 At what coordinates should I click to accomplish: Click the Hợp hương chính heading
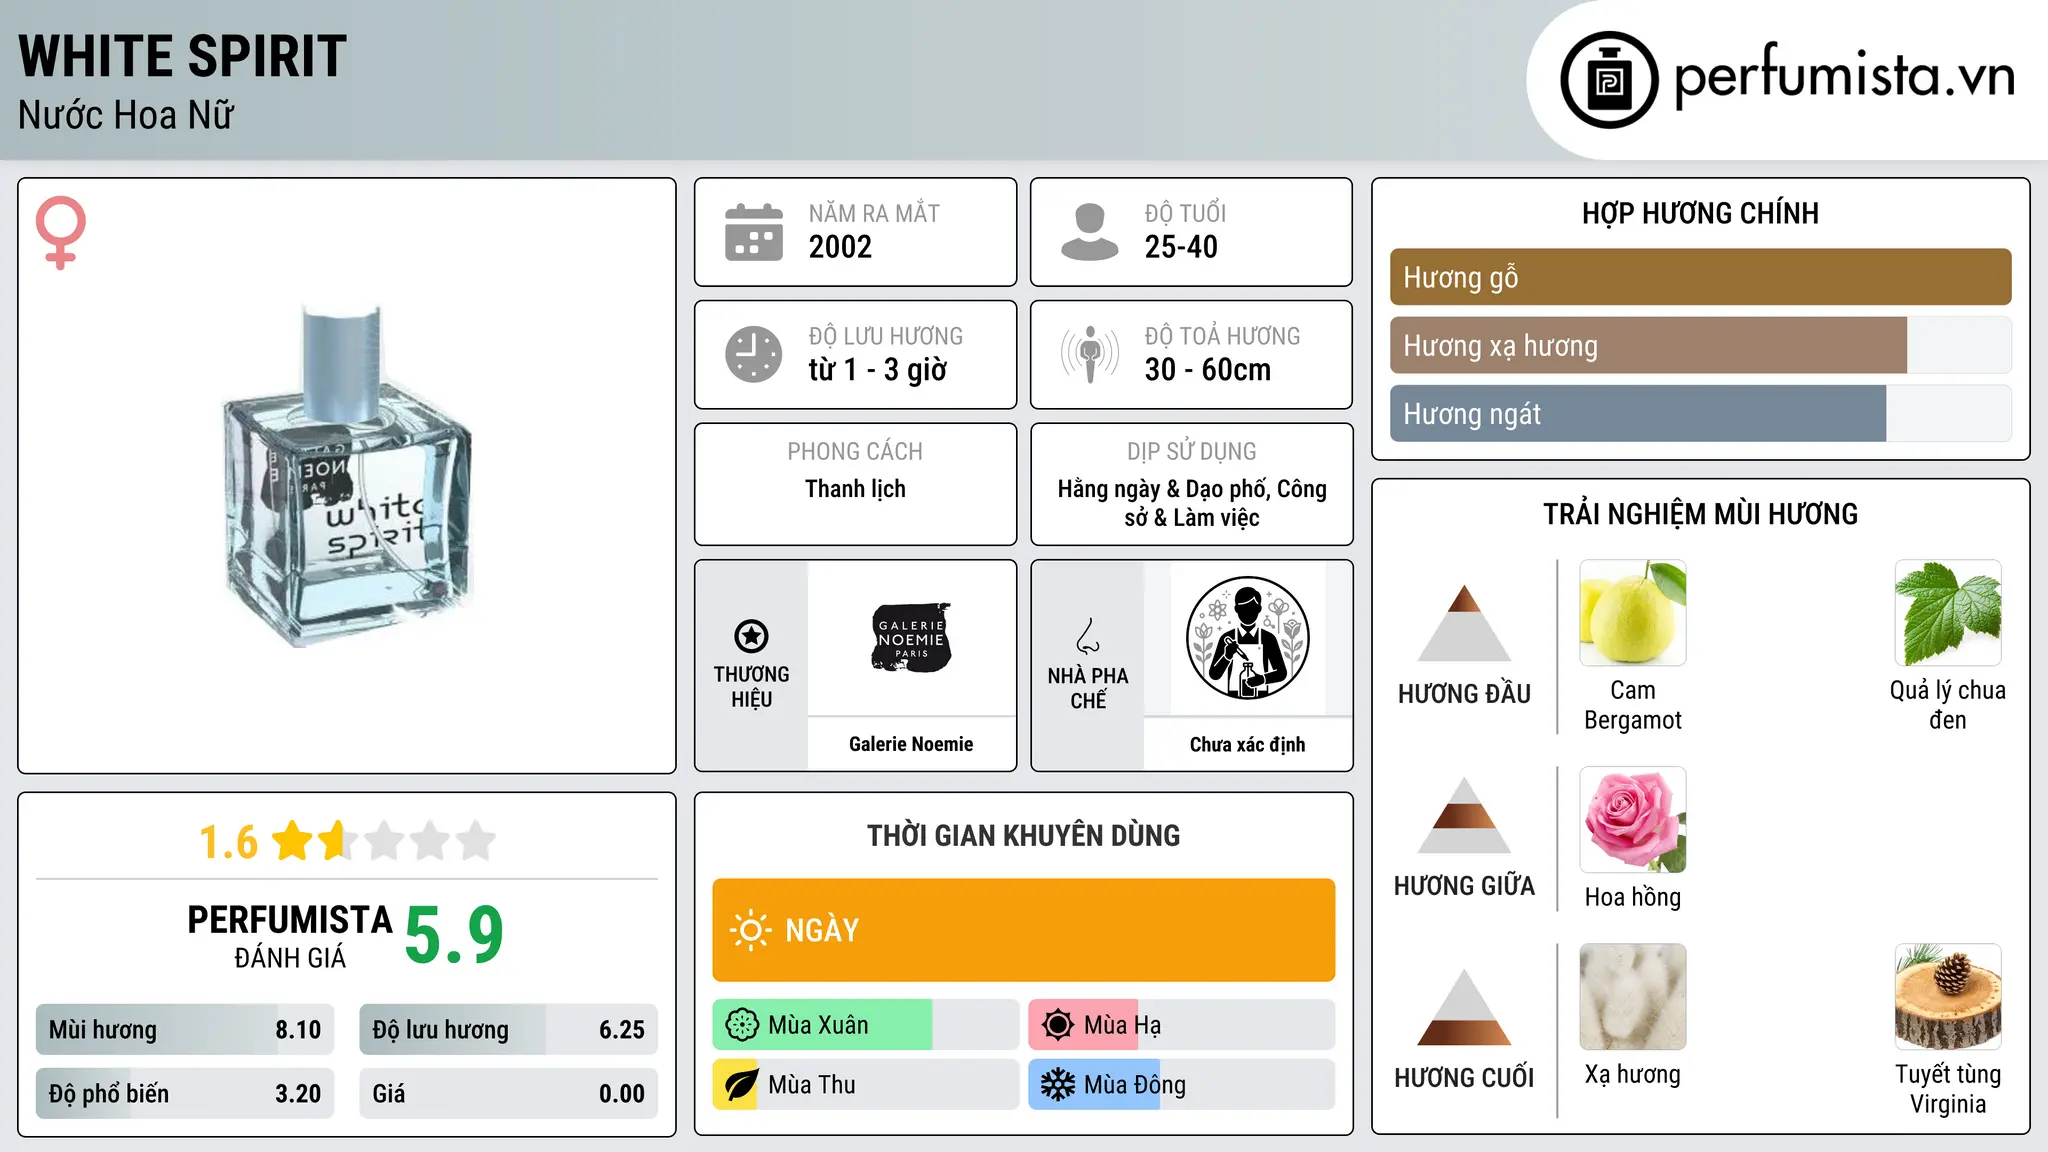tap(1700, 213)
